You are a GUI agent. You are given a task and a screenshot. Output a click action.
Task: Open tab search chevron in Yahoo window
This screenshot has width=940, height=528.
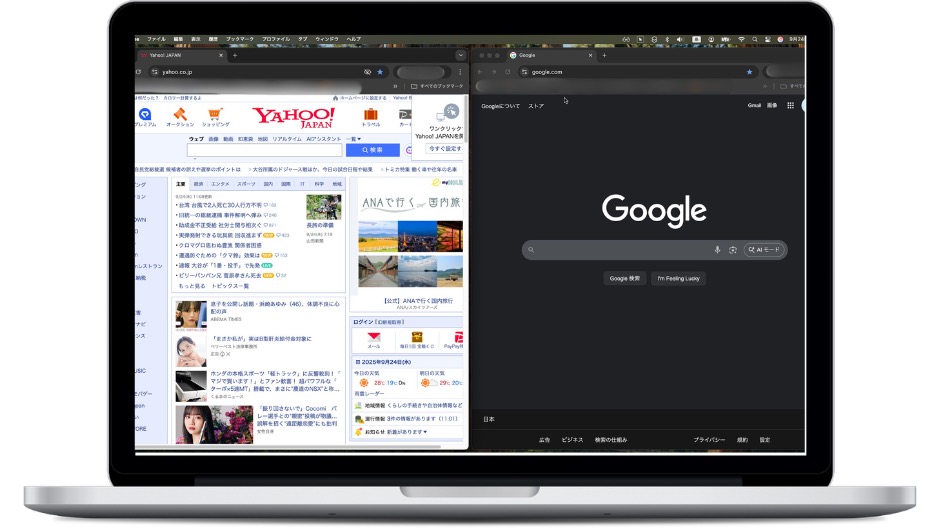click(x=460, y=56)
